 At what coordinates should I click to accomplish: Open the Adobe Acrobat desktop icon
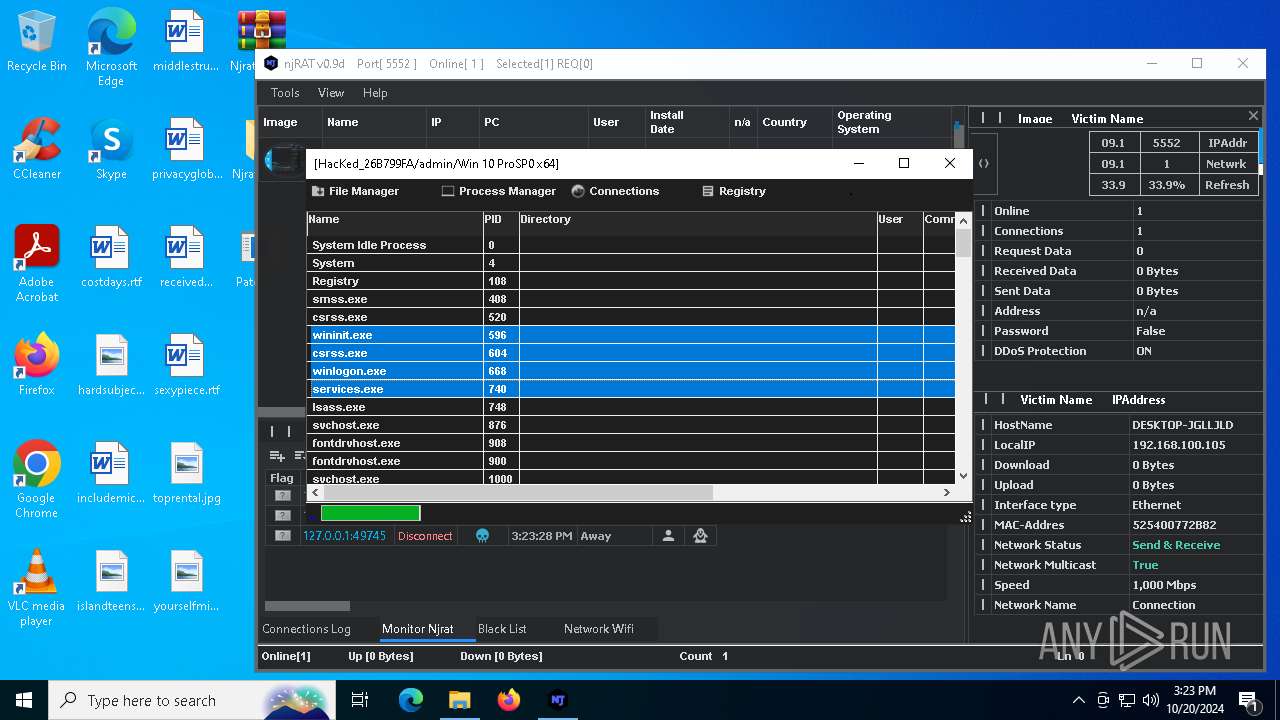click(x=37, y=264)
